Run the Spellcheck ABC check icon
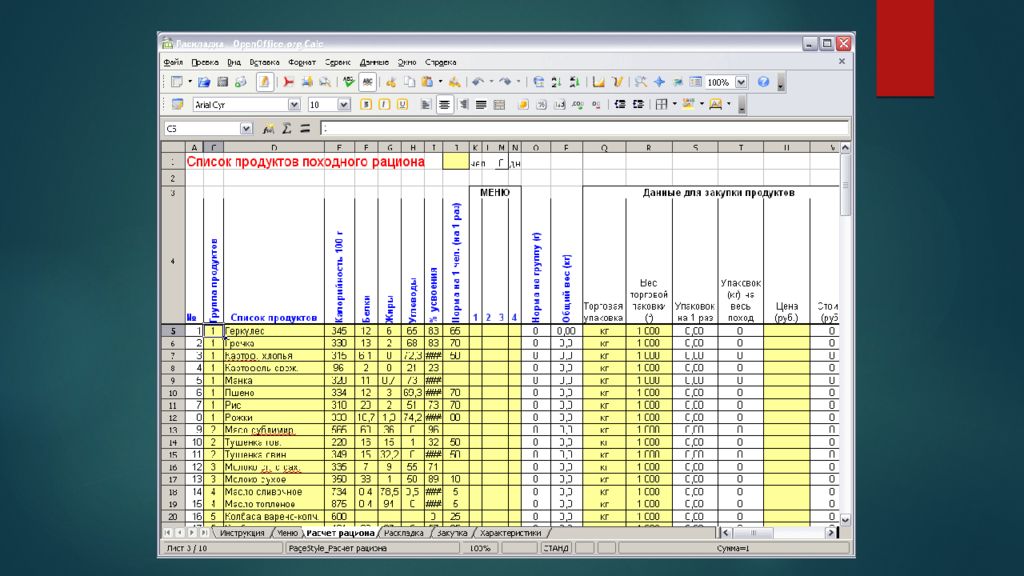 pos(349,82)
